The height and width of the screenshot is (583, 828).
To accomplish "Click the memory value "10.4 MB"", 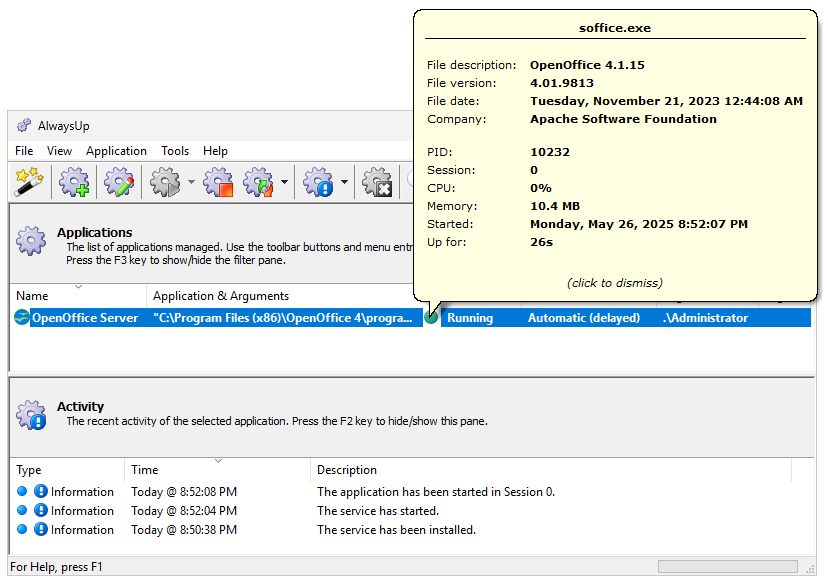I will pos(555,206).
